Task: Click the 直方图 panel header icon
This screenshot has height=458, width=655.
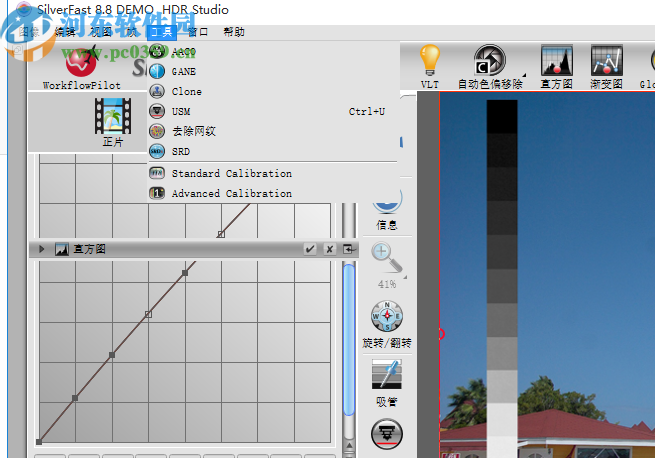Action: click(x=62, y=249)
